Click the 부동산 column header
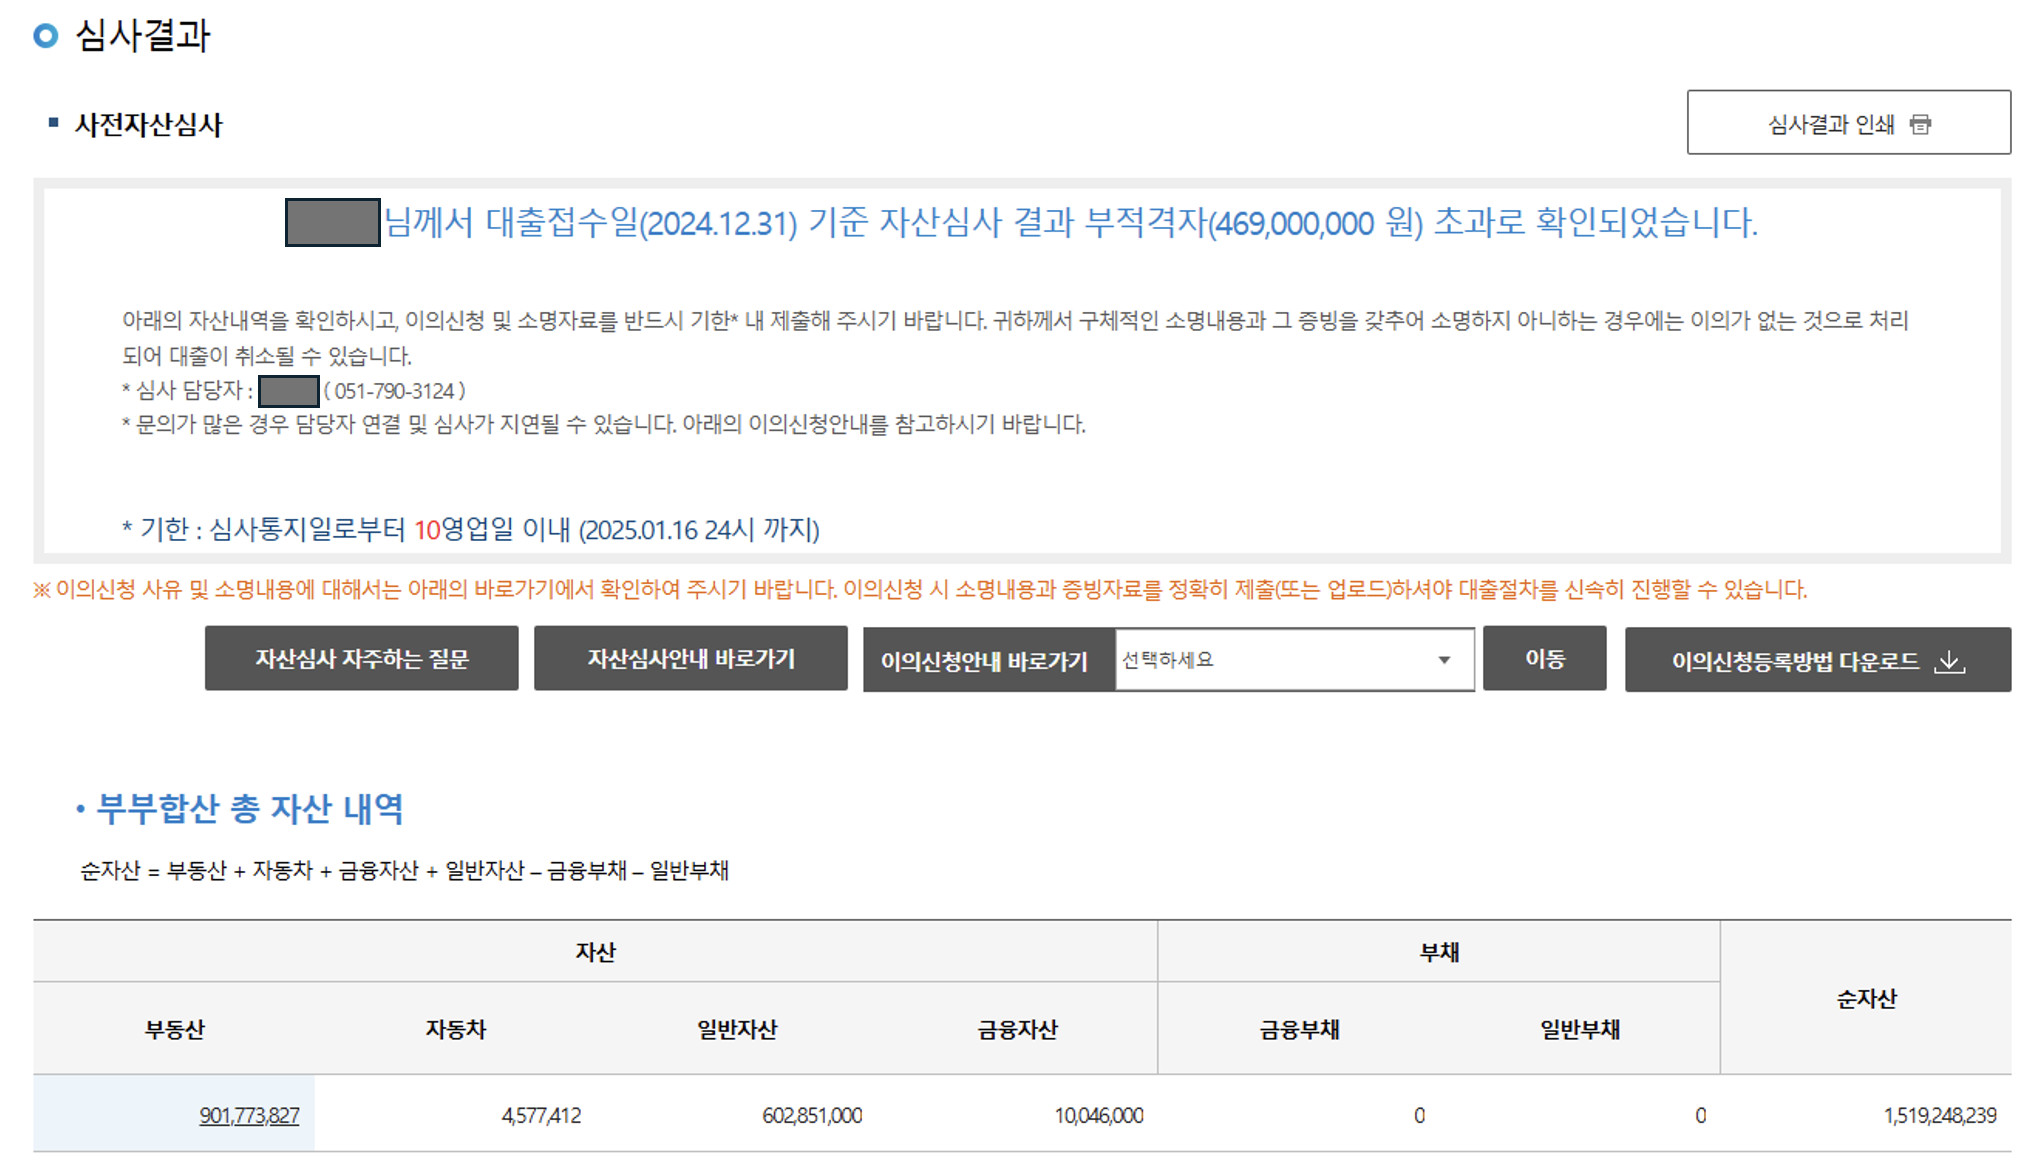 (x=175, y=1029)
